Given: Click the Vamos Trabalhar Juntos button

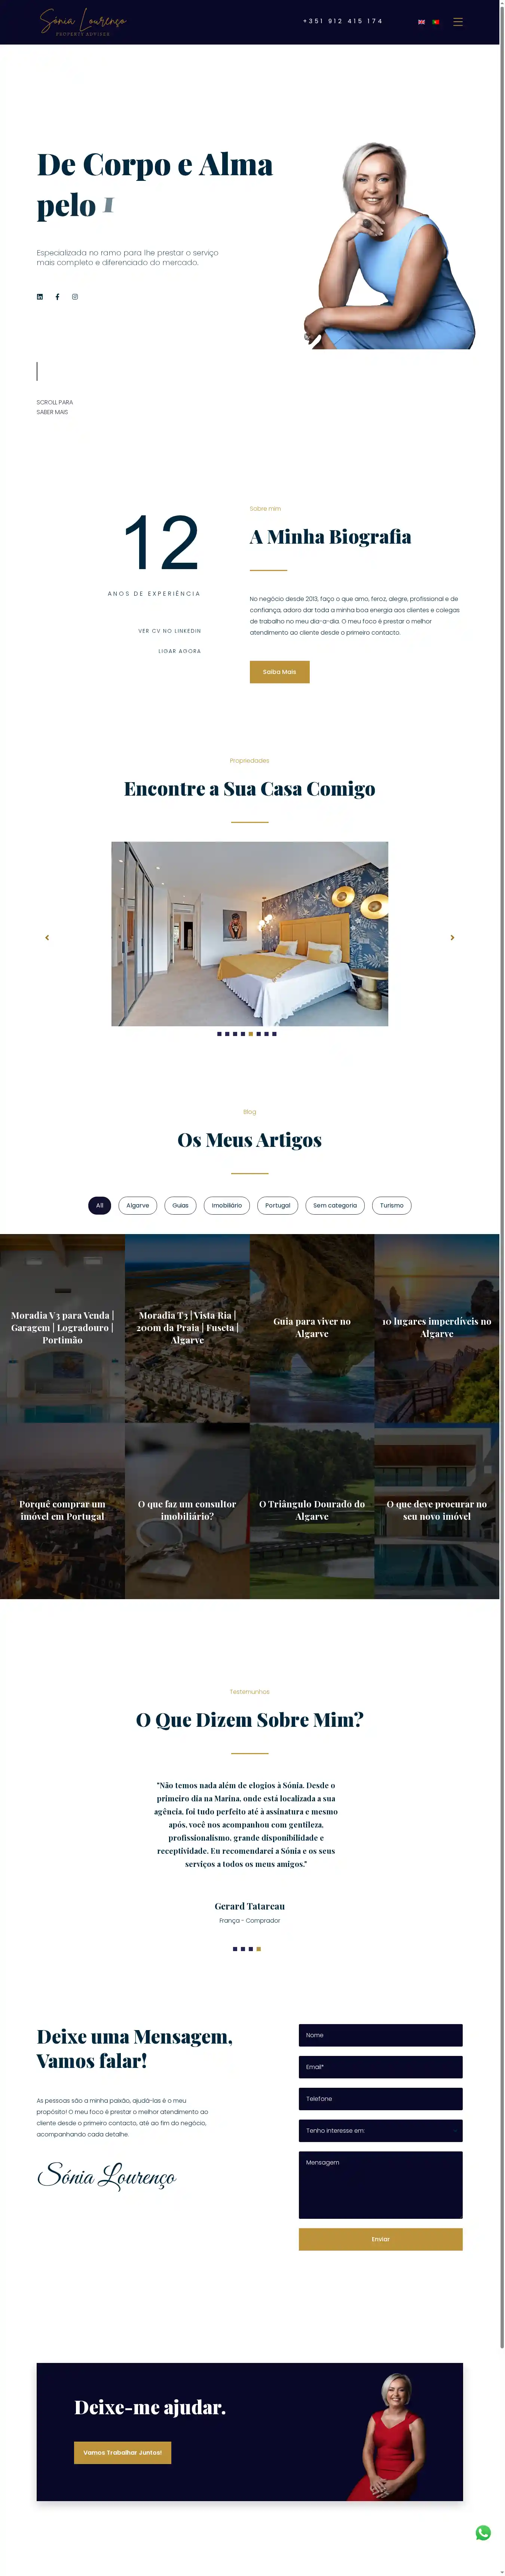Looking at the screenshot, I should coord(122,2452).
